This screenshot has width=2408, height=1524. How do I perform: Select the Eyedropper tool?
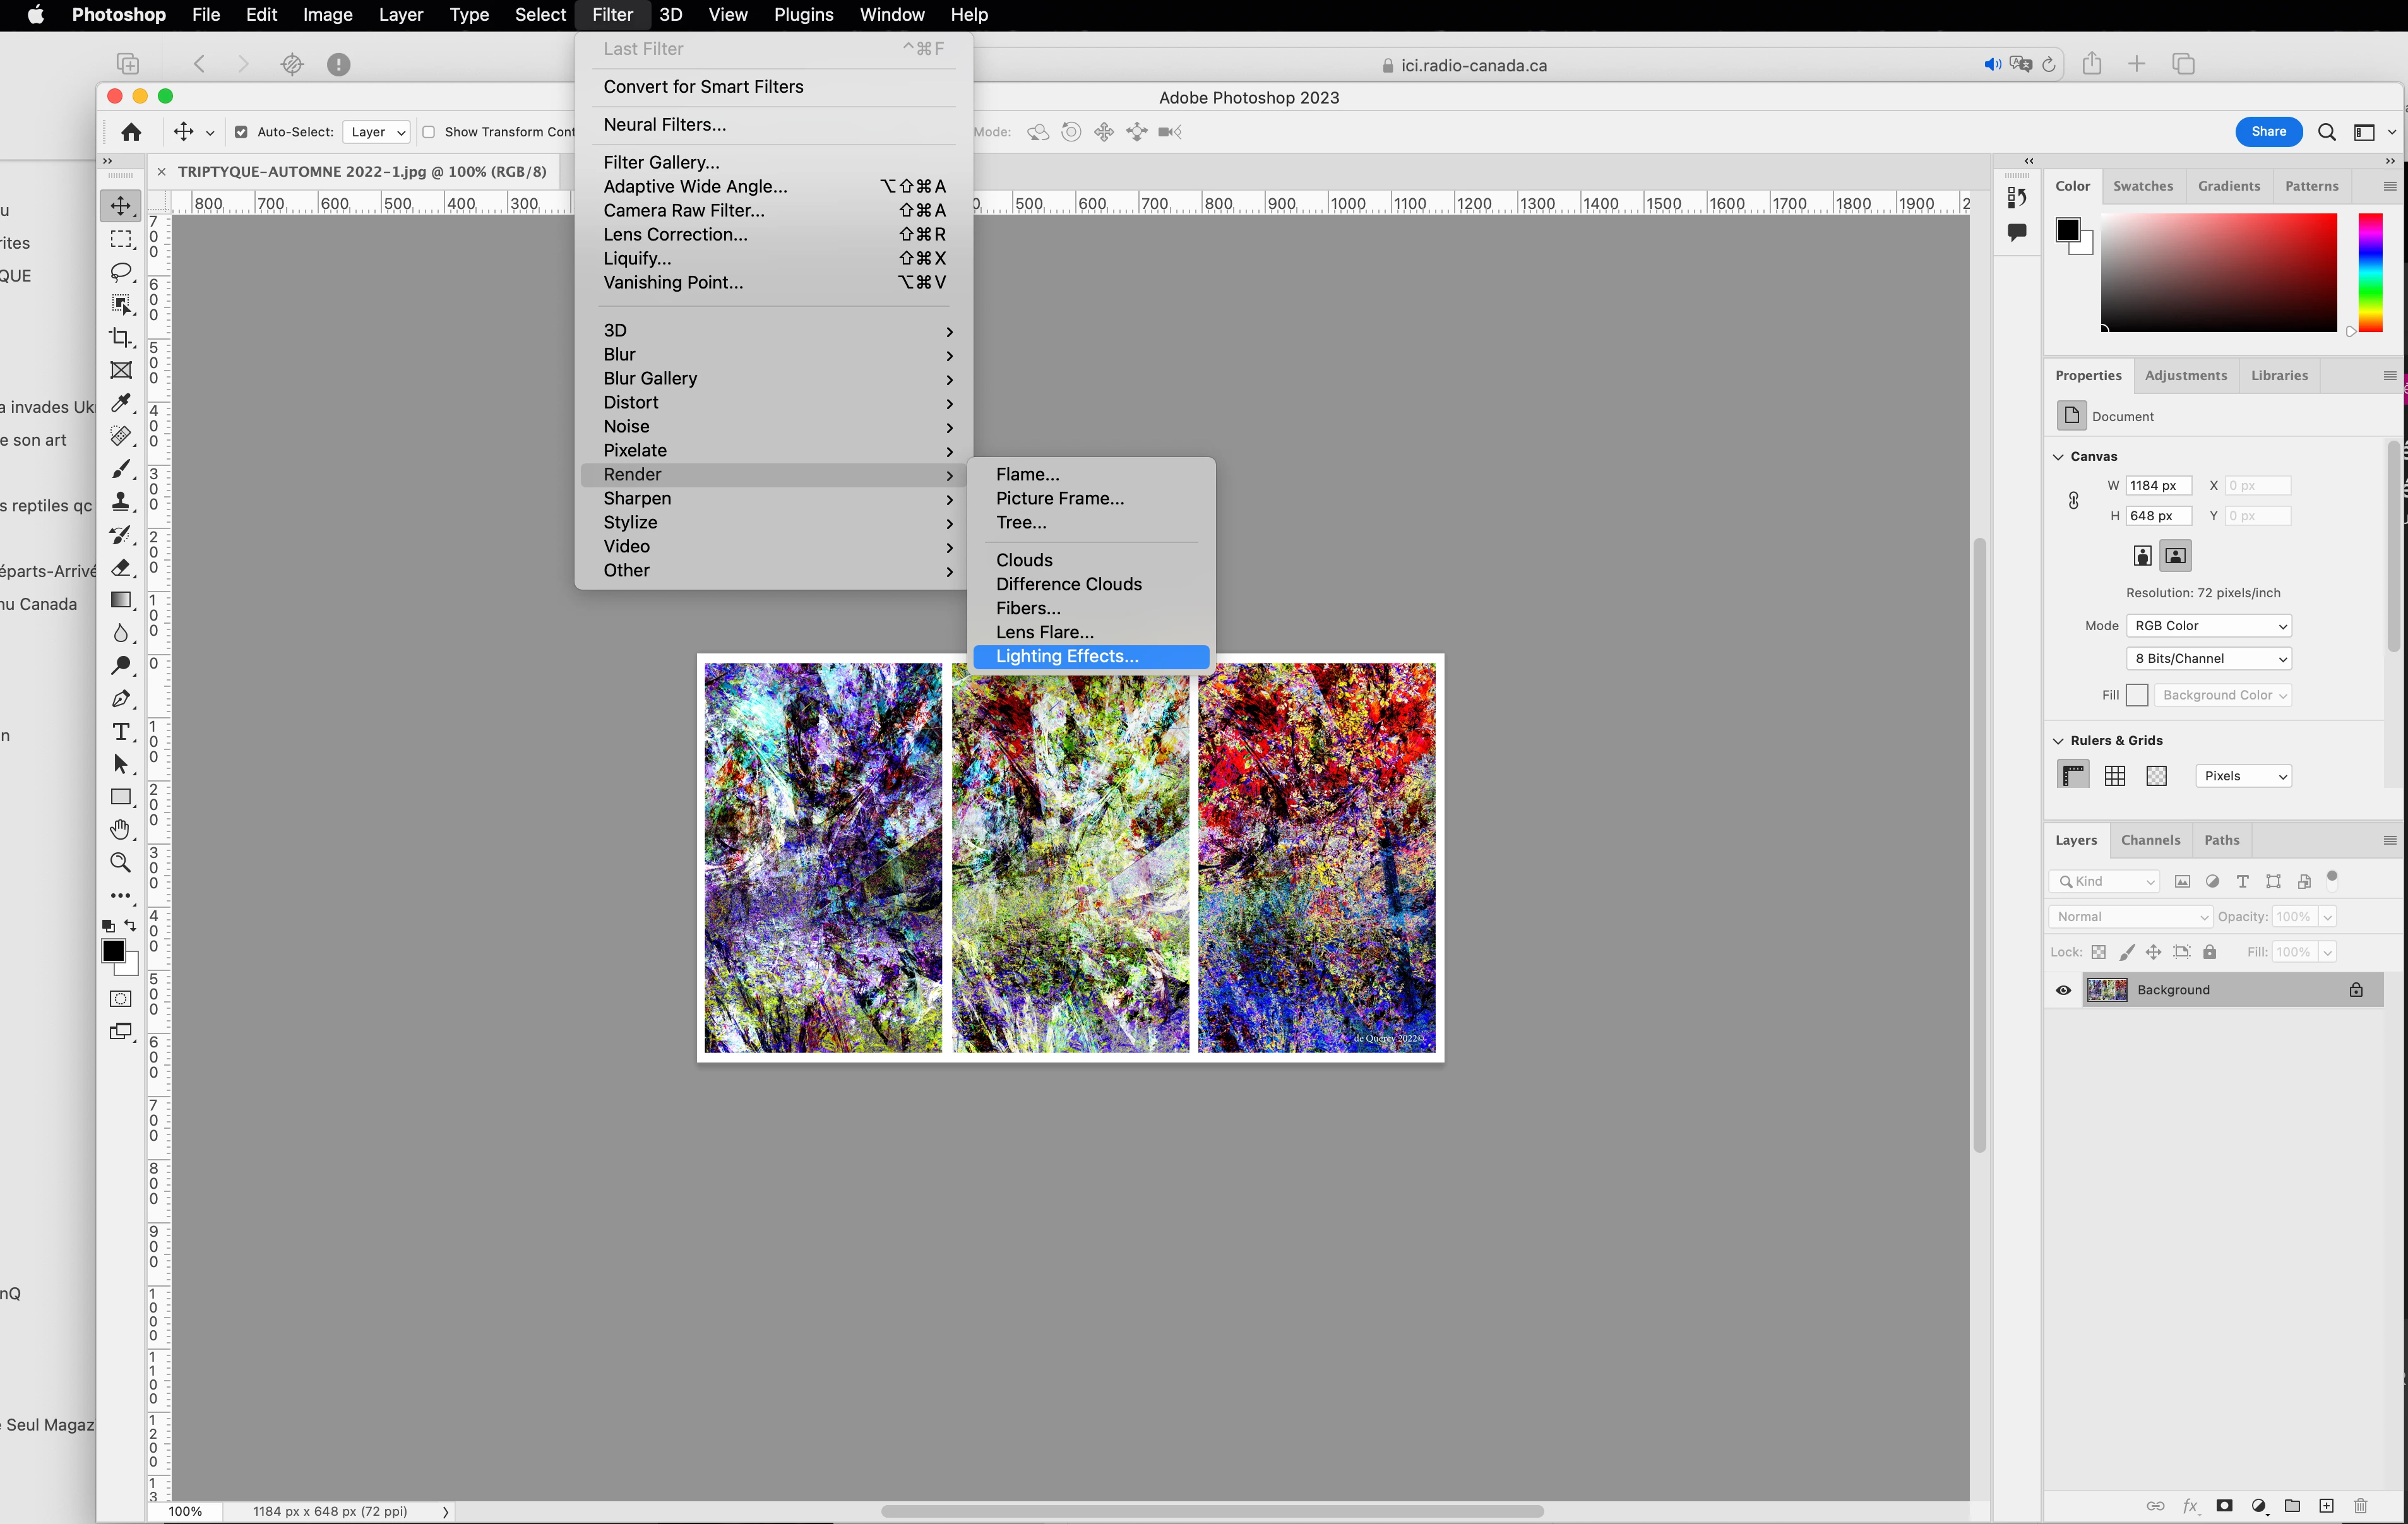121,403
